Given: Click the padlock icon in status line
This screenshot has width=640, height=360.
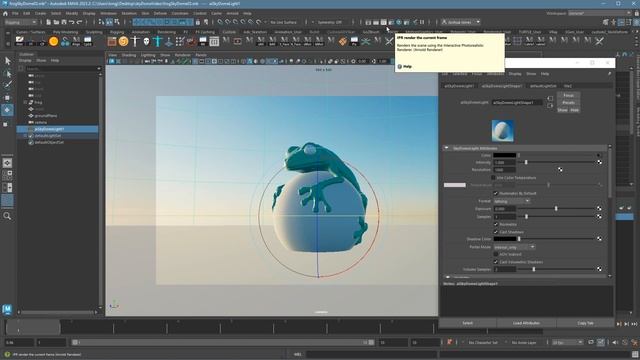Looking at the screenshot, I should (x=198, y=22).
